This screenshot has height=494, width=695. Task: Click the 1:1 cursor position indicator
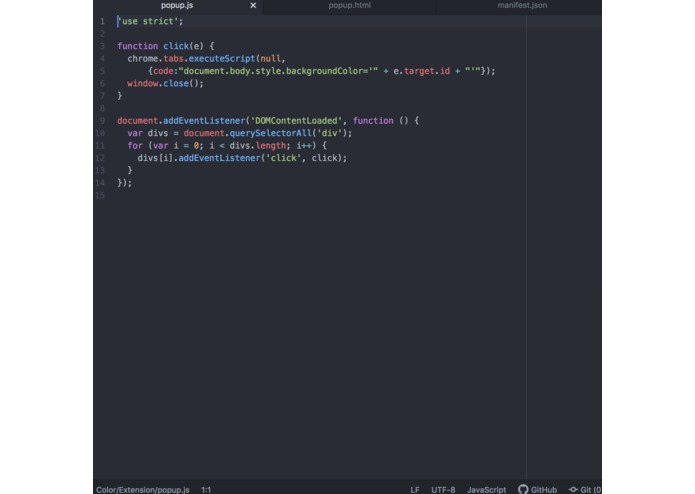[206, 490]
